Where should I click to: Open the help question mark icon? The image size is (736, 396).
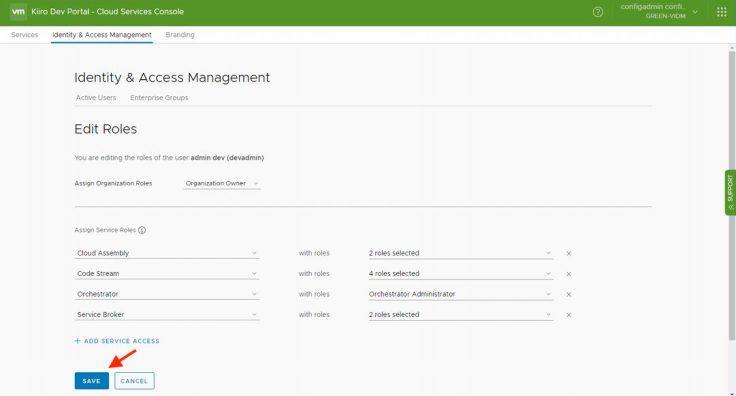tap(598, 12)
